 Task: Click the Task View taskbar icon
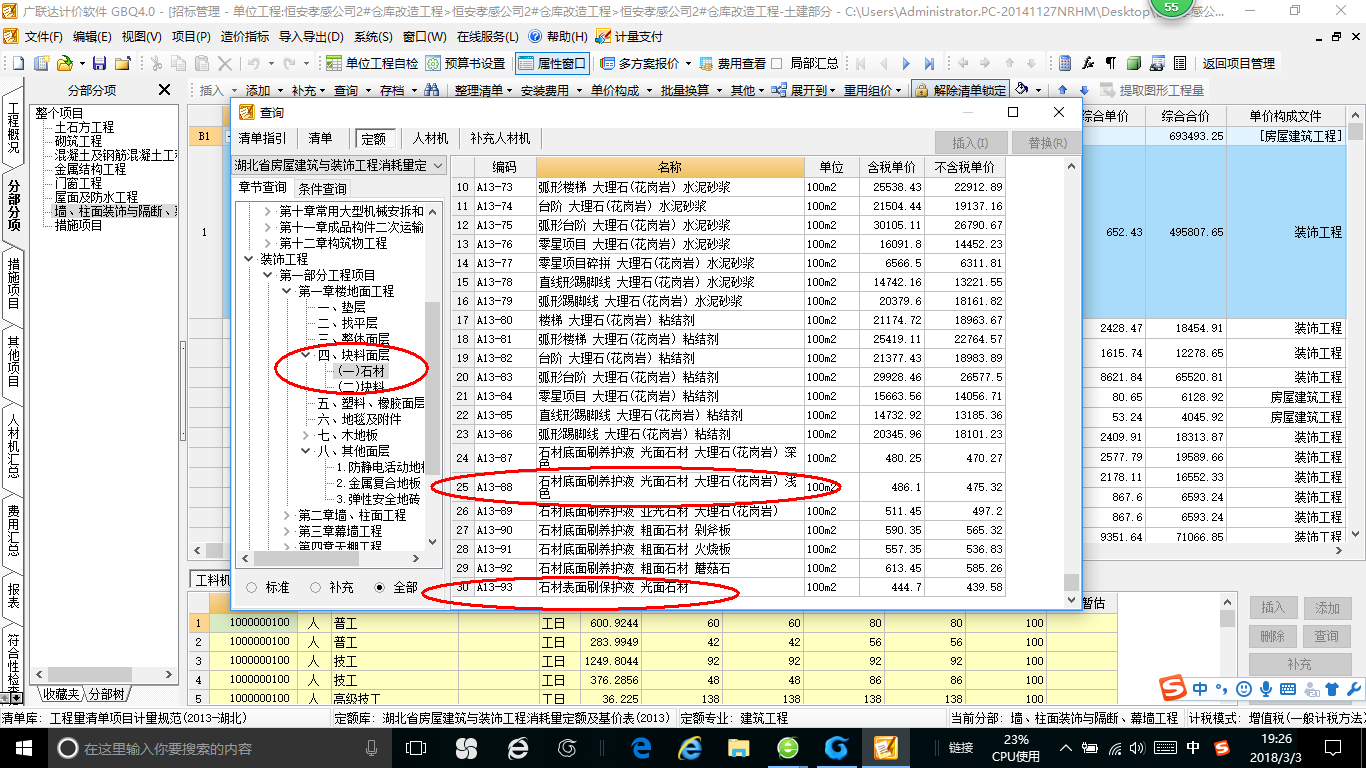pyautogui.click(x=417, y=747)
